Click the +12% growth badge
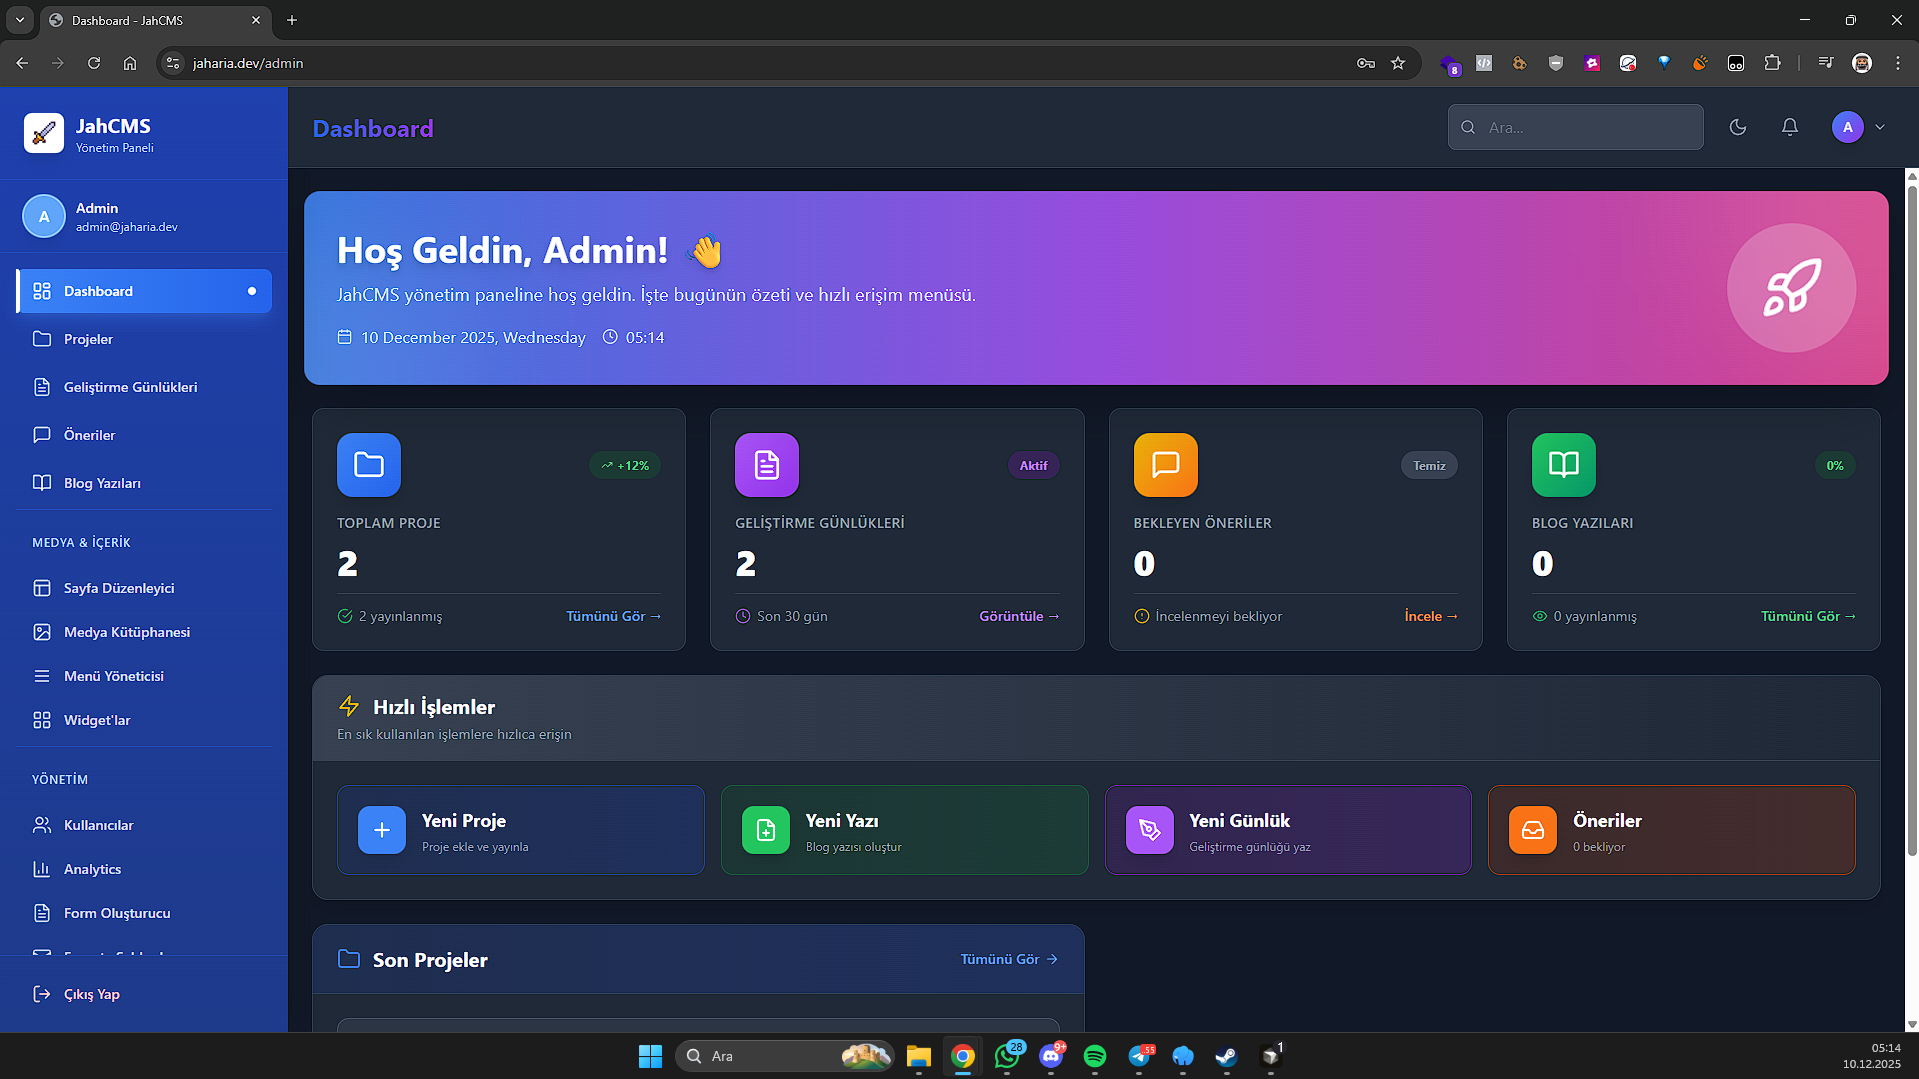Screen dimensions: 1919x1079 (x=624, y=465)
